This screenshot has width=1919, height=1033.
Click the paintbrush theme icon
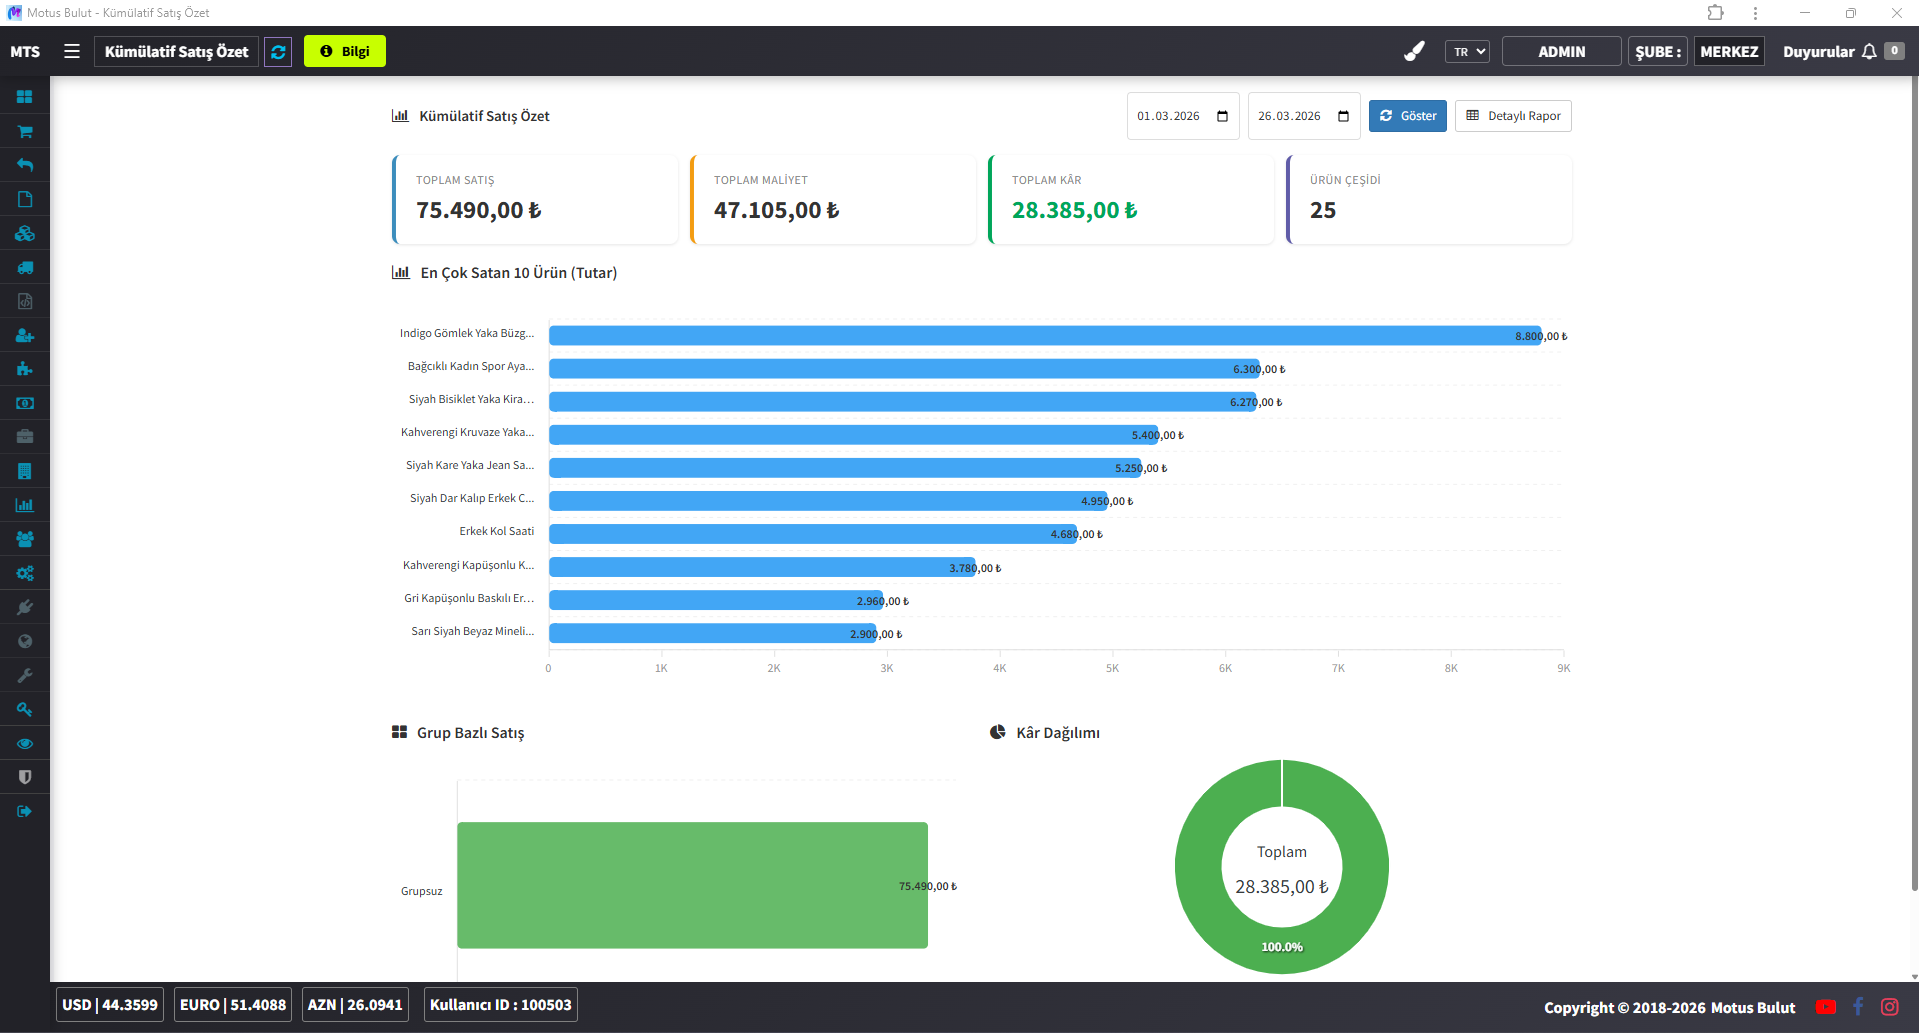click(x=1414, y=51)
